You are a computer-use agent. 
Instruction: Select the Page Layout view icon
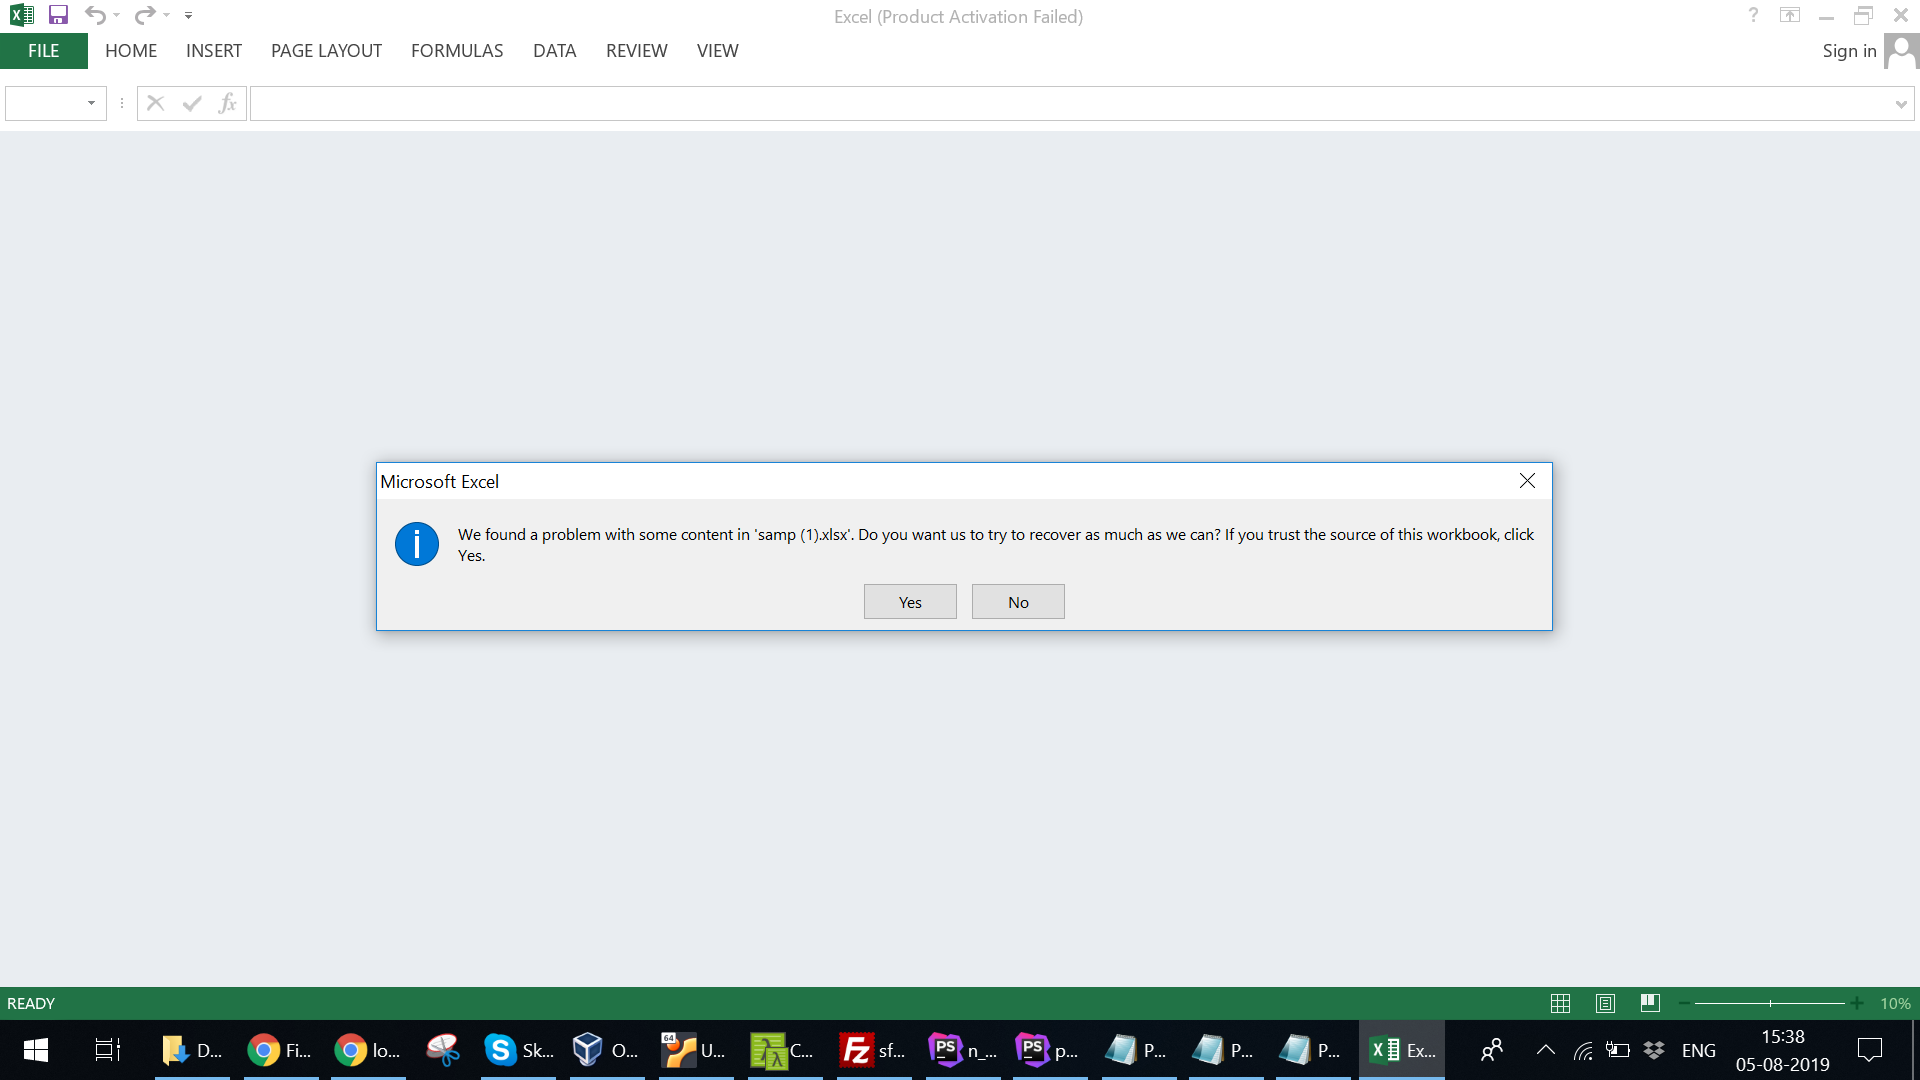(x=1605, y=1003)
